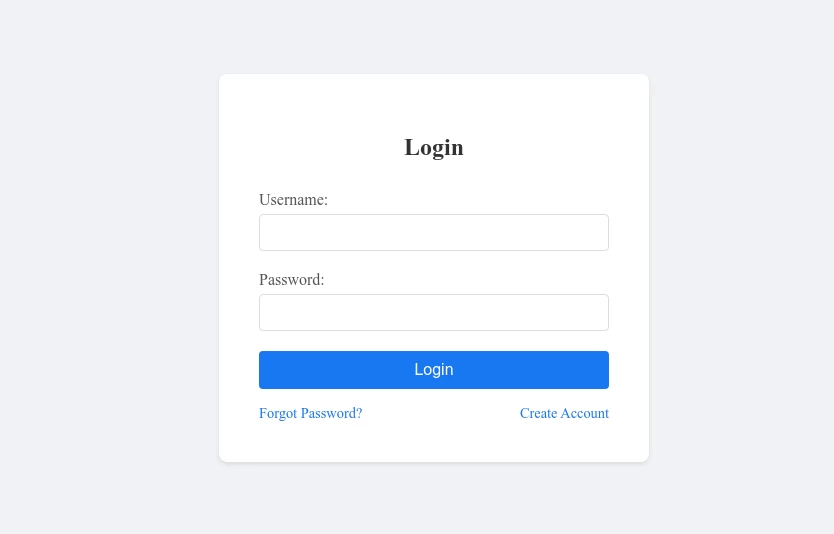Click the blue Login button
834x534 pixels.
pyautogui.click(x=433, y=370)
